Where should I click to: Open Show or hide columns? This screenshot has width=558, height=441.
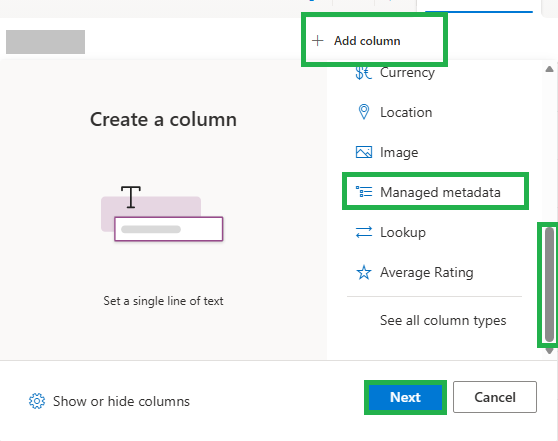(109, 401)
